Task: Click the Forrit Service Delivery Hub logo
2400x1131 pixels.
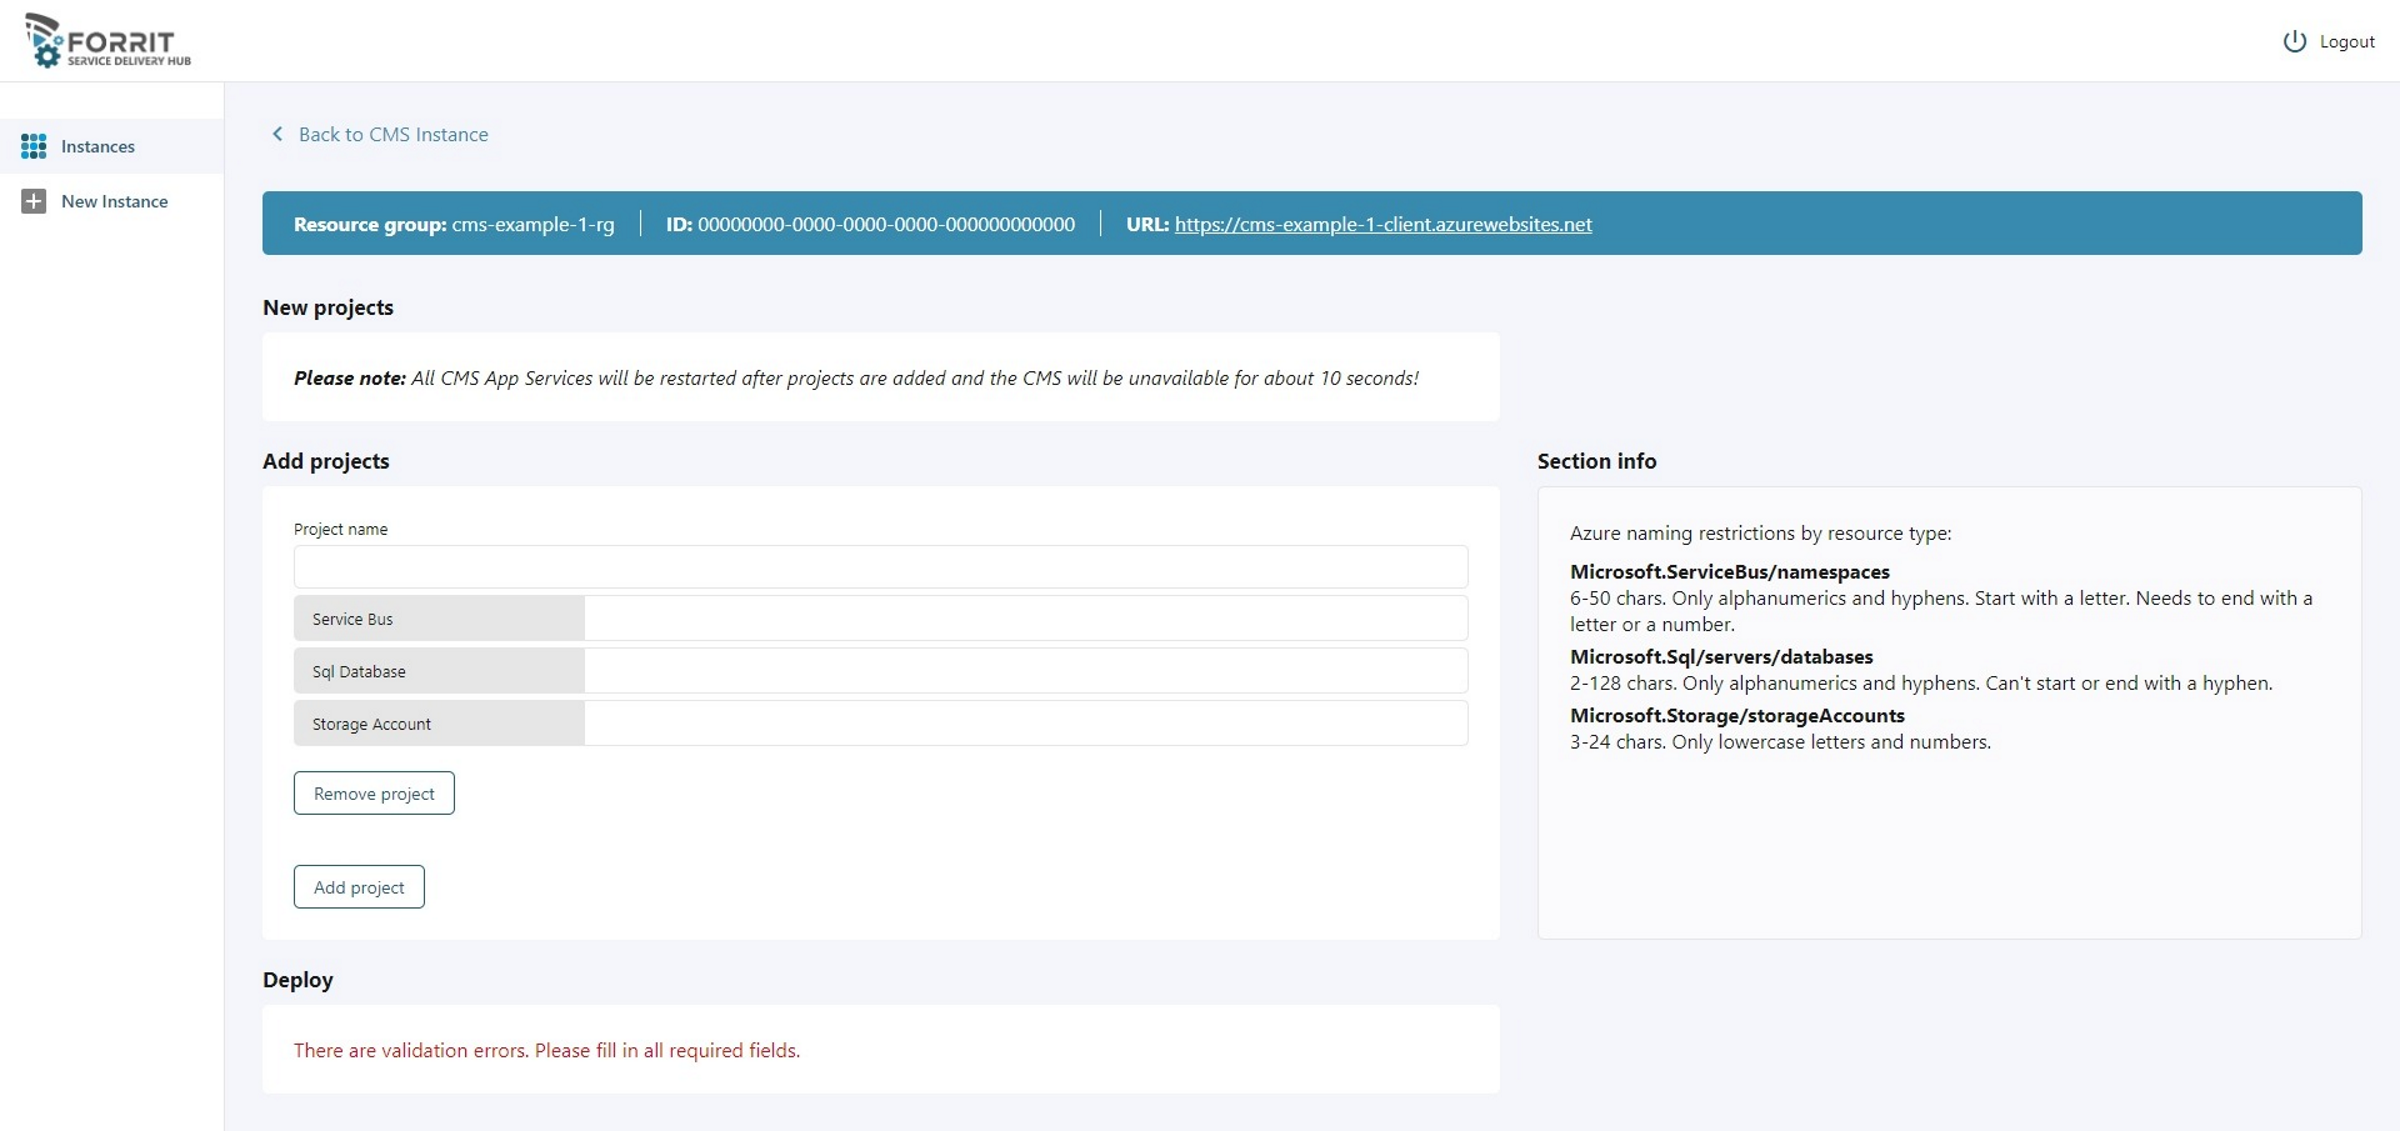Action: tap(108, 41)
